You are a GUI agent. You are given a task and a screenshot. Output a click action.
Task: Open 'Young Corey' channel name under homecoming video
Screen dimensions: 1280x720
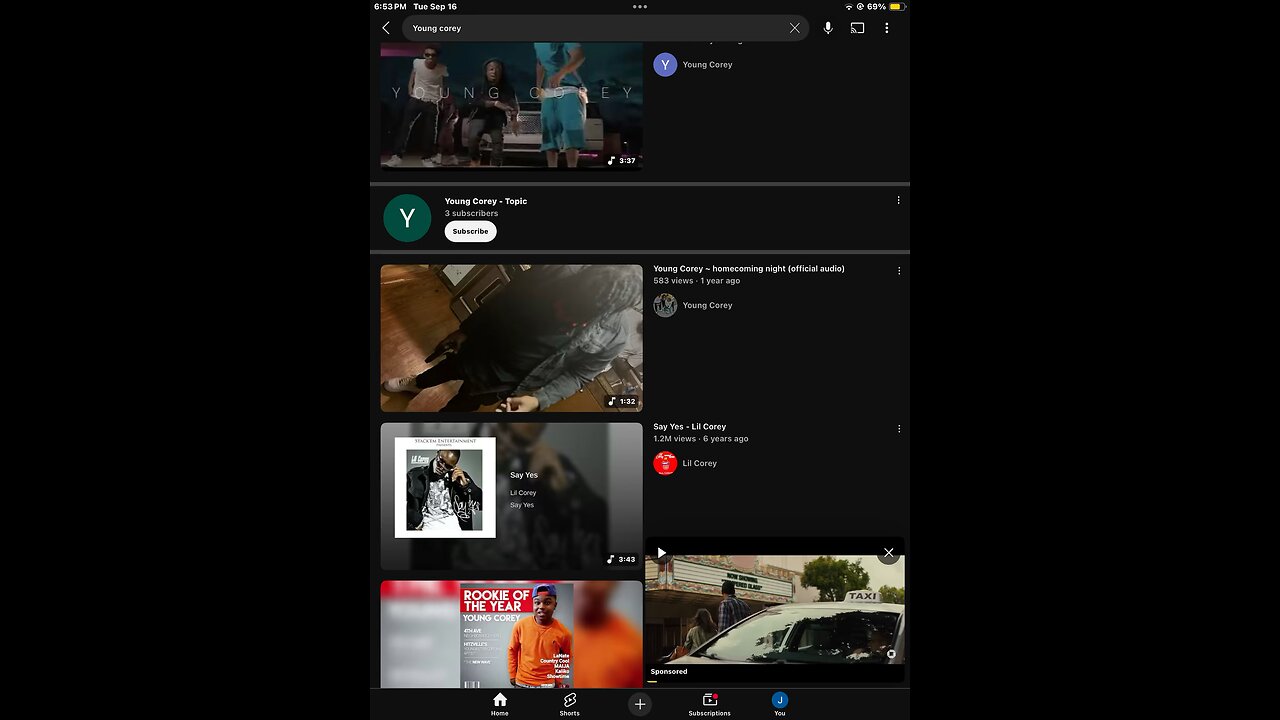[x=707, y=305]
